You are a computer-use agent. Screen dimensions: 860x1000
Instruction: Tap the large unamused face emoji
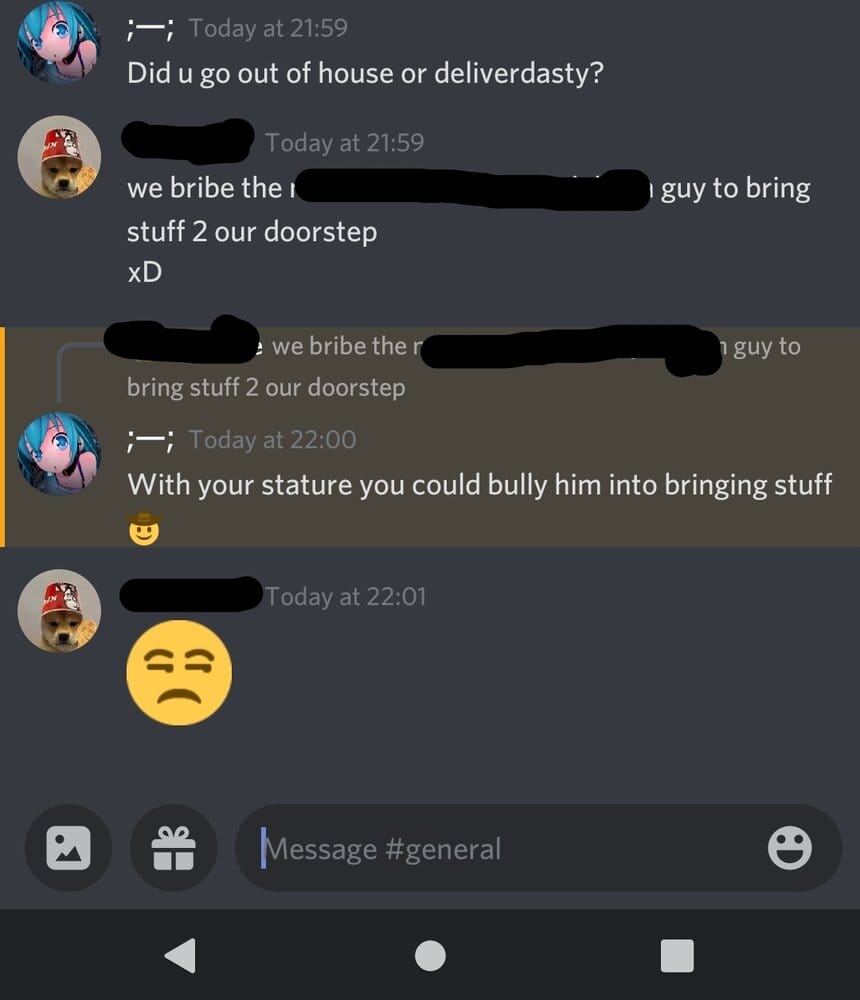(x=179, y=673)
